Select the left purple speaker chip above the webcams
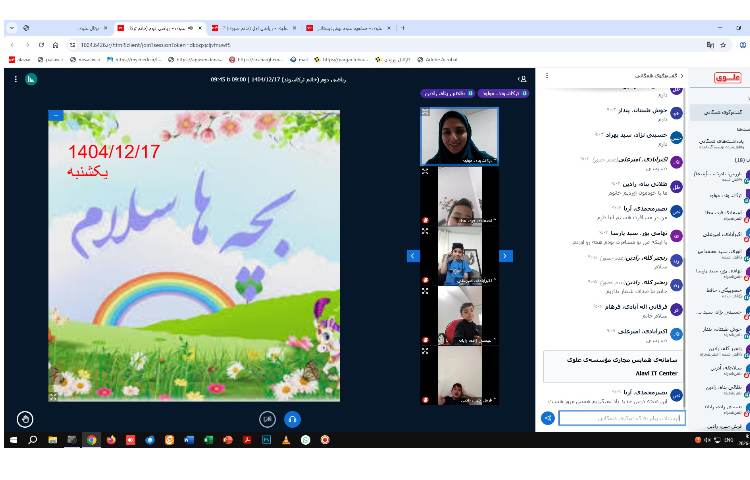 [x=447, y=93]
